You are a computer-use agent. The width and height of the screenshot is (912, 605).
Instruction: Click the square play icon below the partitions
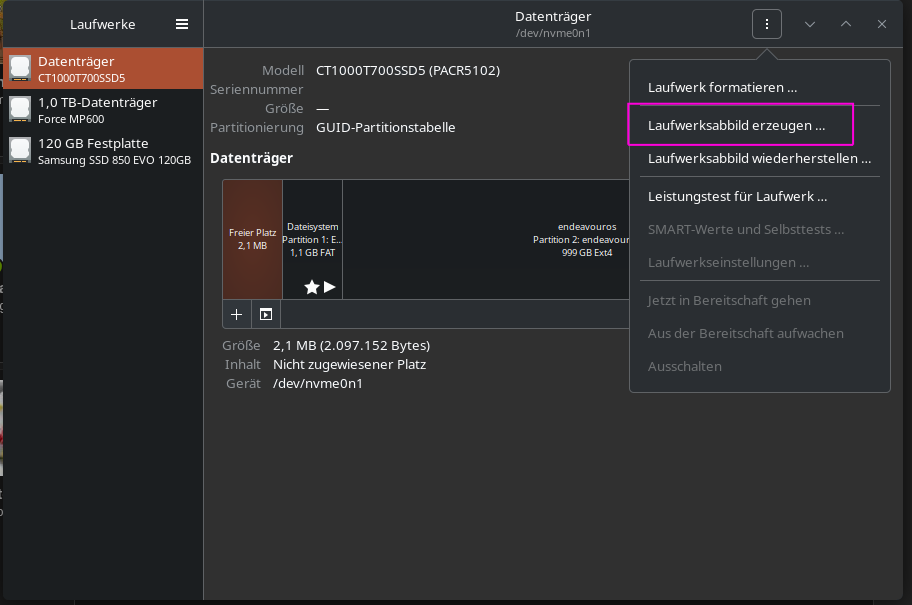(266, 314)
